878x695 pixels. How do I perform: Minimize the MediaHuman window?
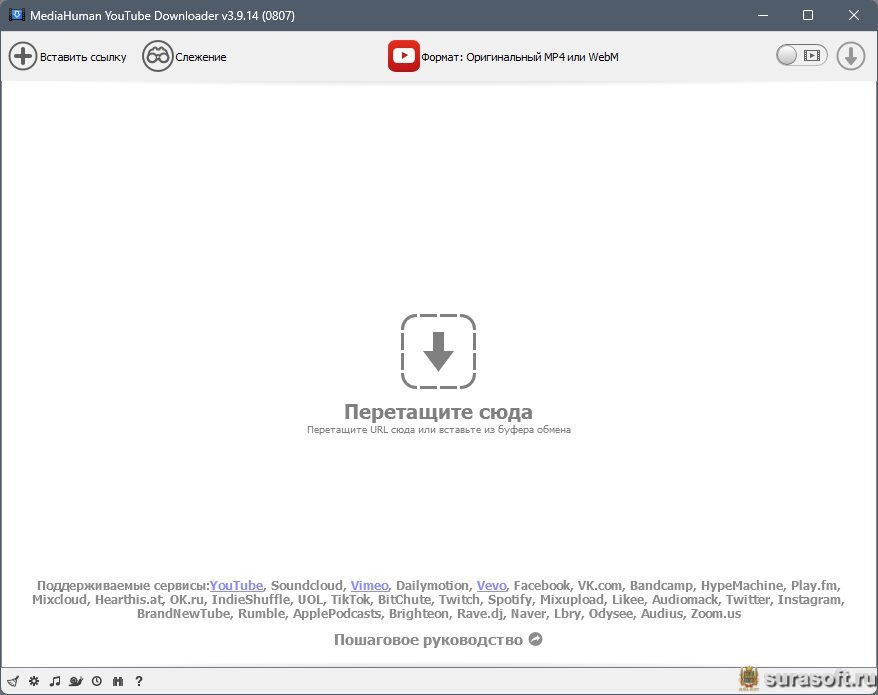click(x=763, y=15)
